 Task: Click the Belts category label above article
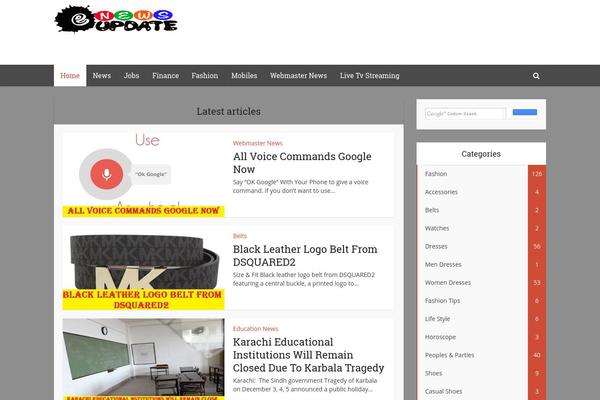pyautogui.click(x=240, y=236)
